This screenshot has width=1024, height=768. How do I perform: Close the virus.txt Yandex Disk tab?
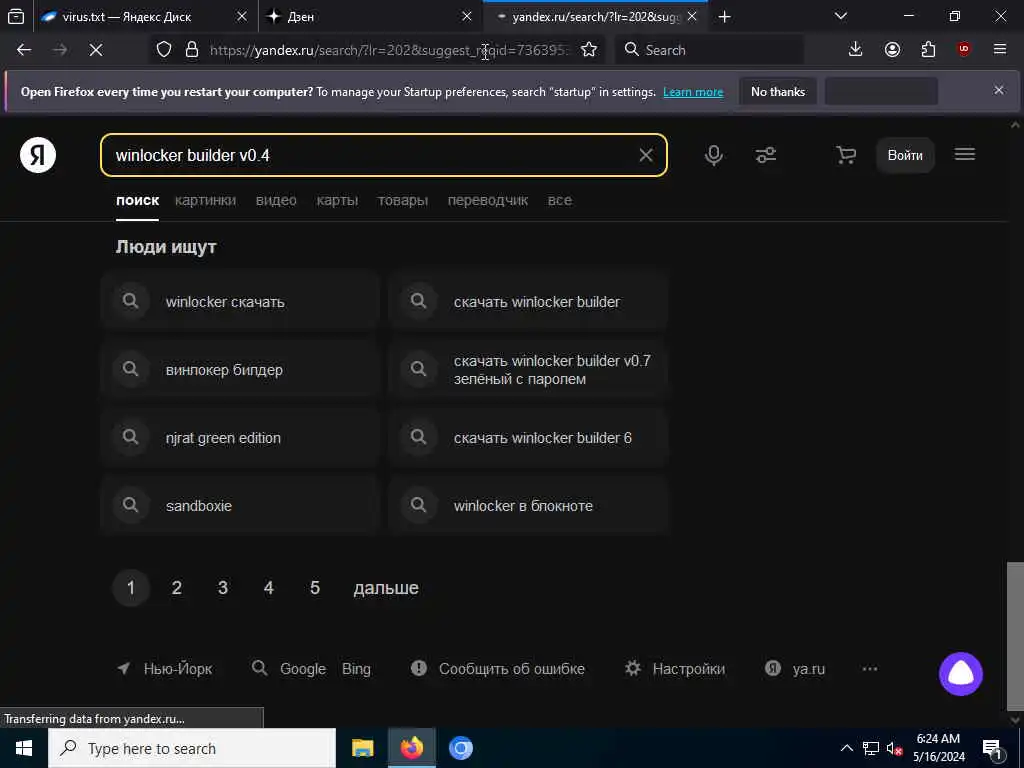pos(242,17)
